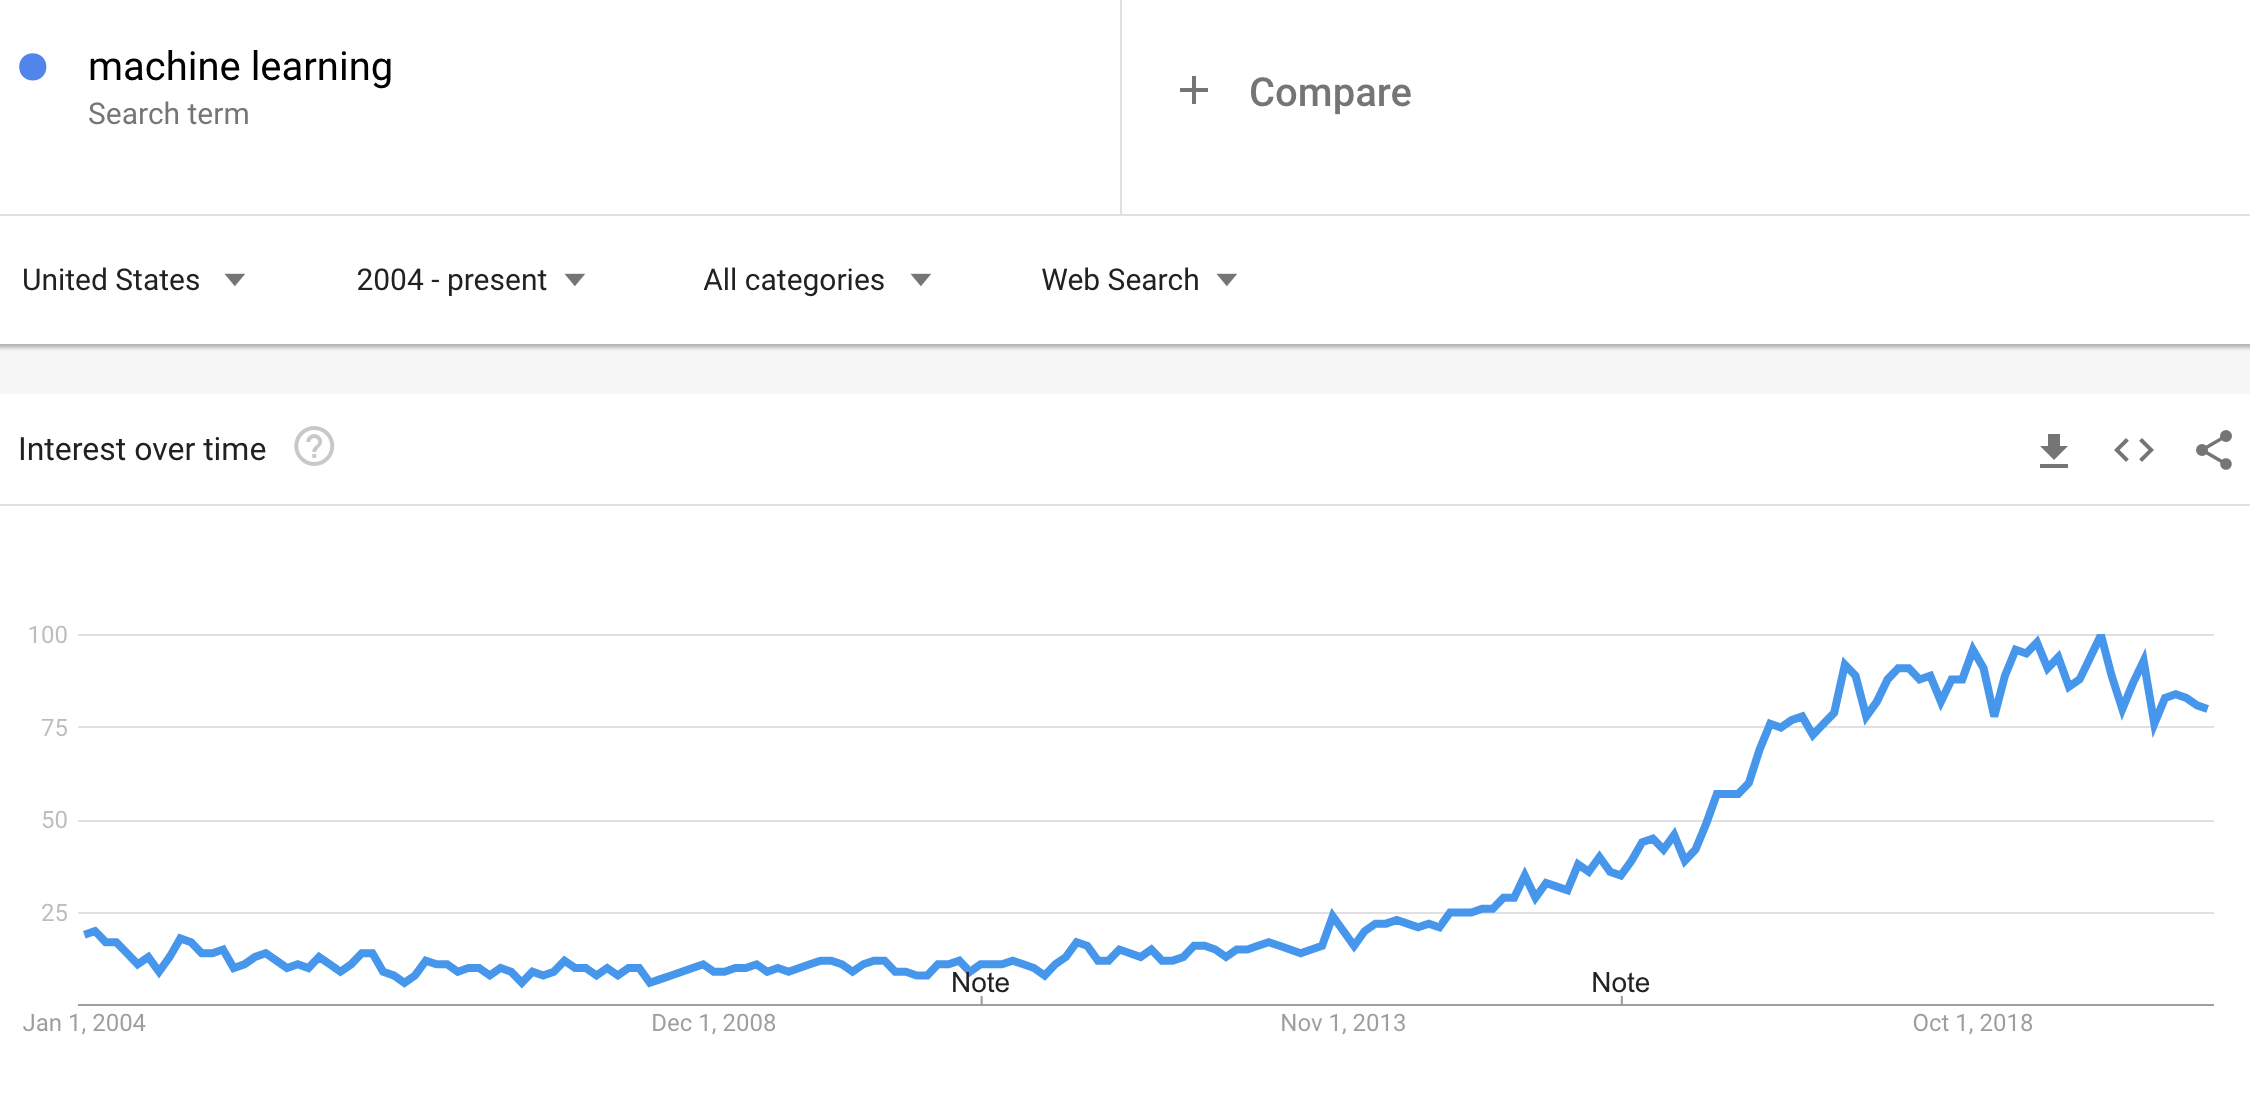Click the peak point of the trend line

(2098, 634)
